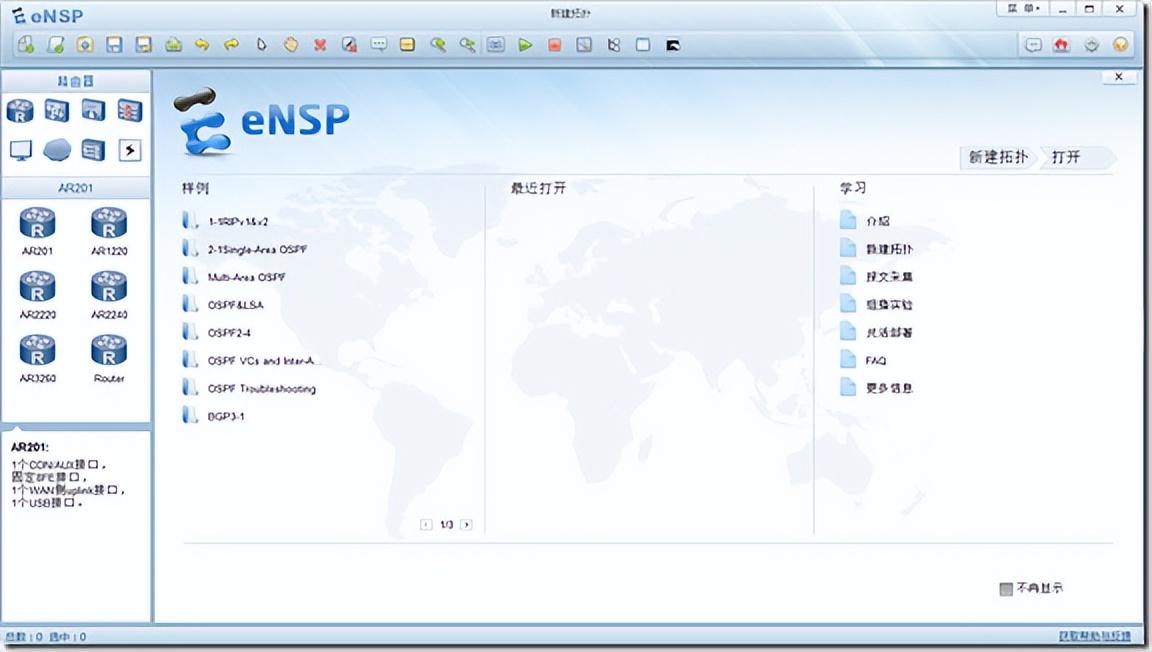The height and width of the screenshot is (652, 1152).
Task: Select the Switch device category icon
Action: 57,111
